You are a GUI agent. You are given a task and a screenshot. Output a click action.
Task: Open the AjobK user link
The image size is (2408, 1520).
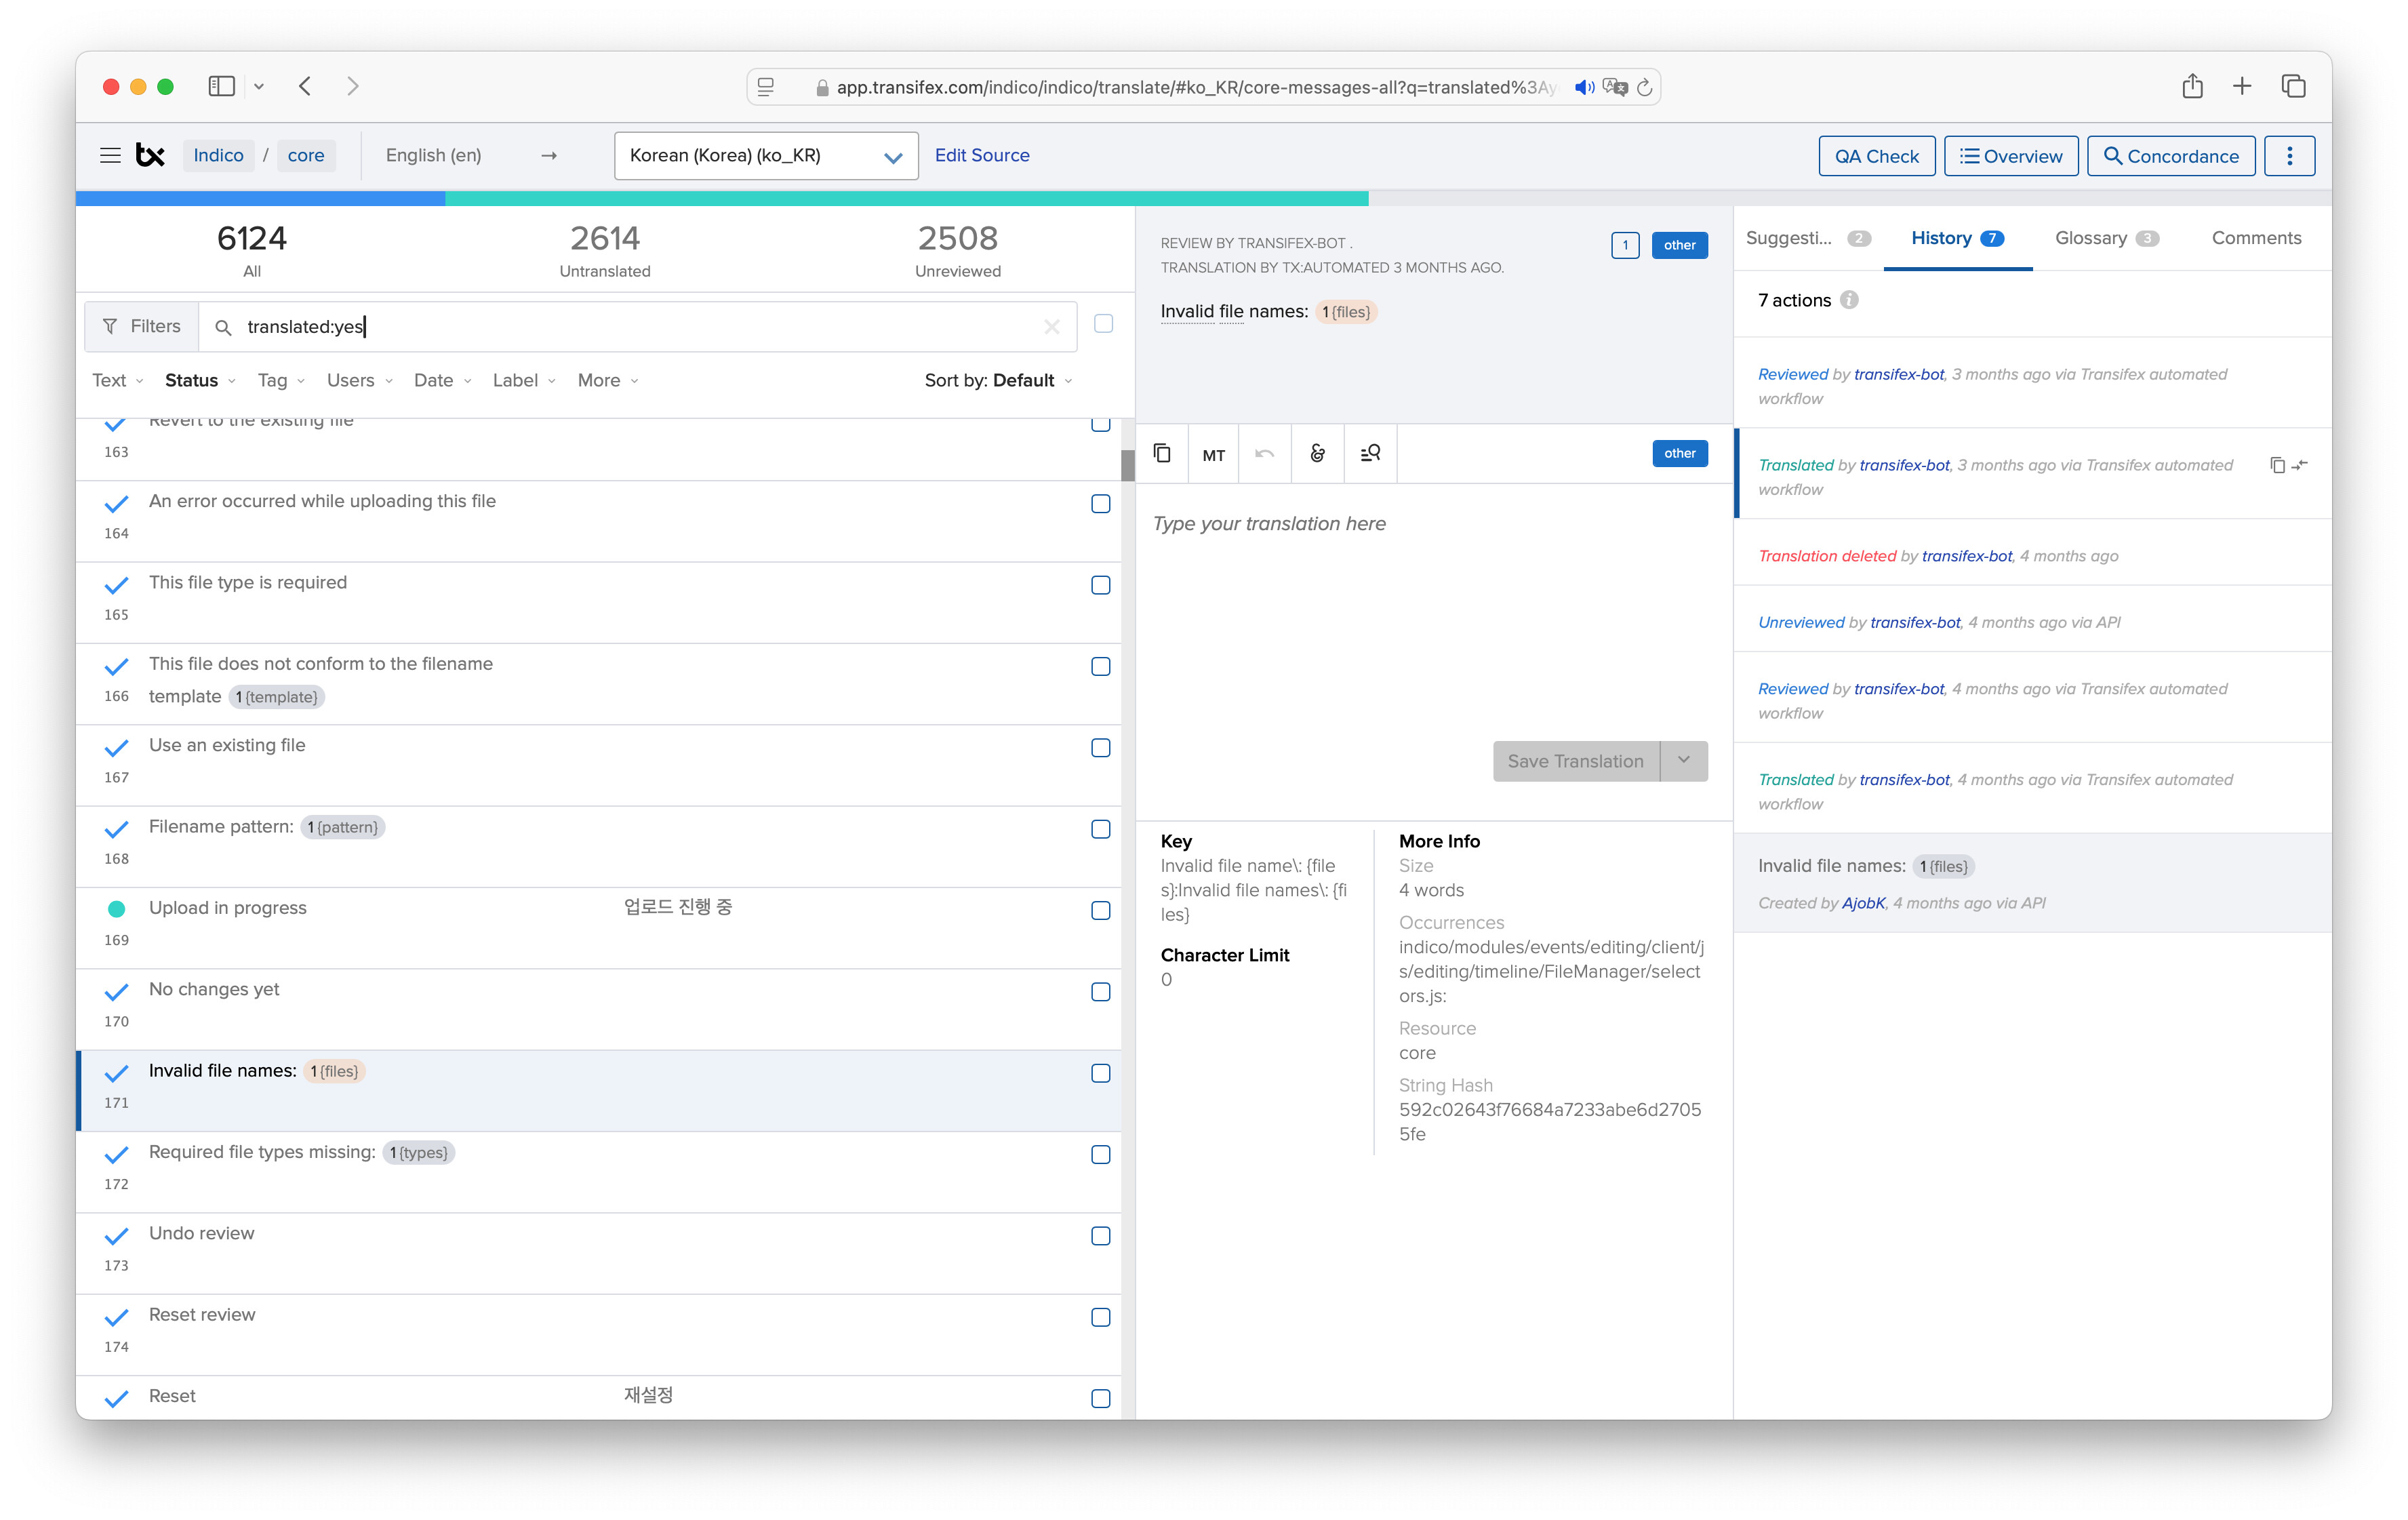pyautogui.click(x=1863, y=903)
